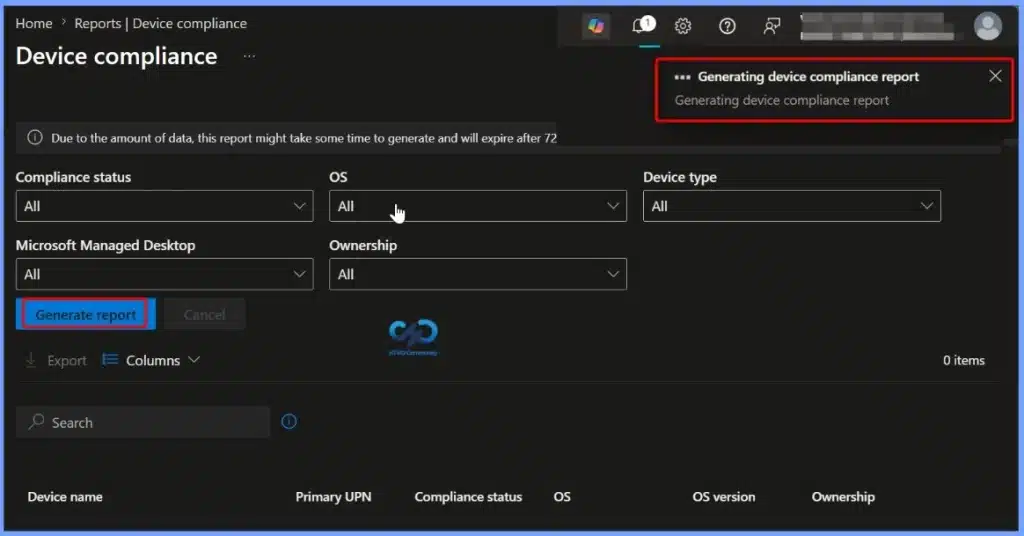Open the Feedback icon in the header
Image resolution: width=1024 pixels, height=536 pixels.
pyautogui.click(x=771, y=26)
